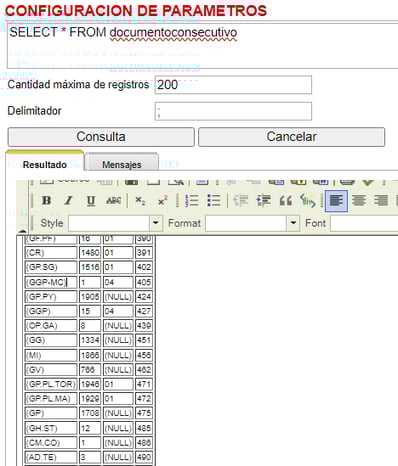The image size is (398, 466).
Task: Click the value 1708 cell
Action: tap(90, 413)
